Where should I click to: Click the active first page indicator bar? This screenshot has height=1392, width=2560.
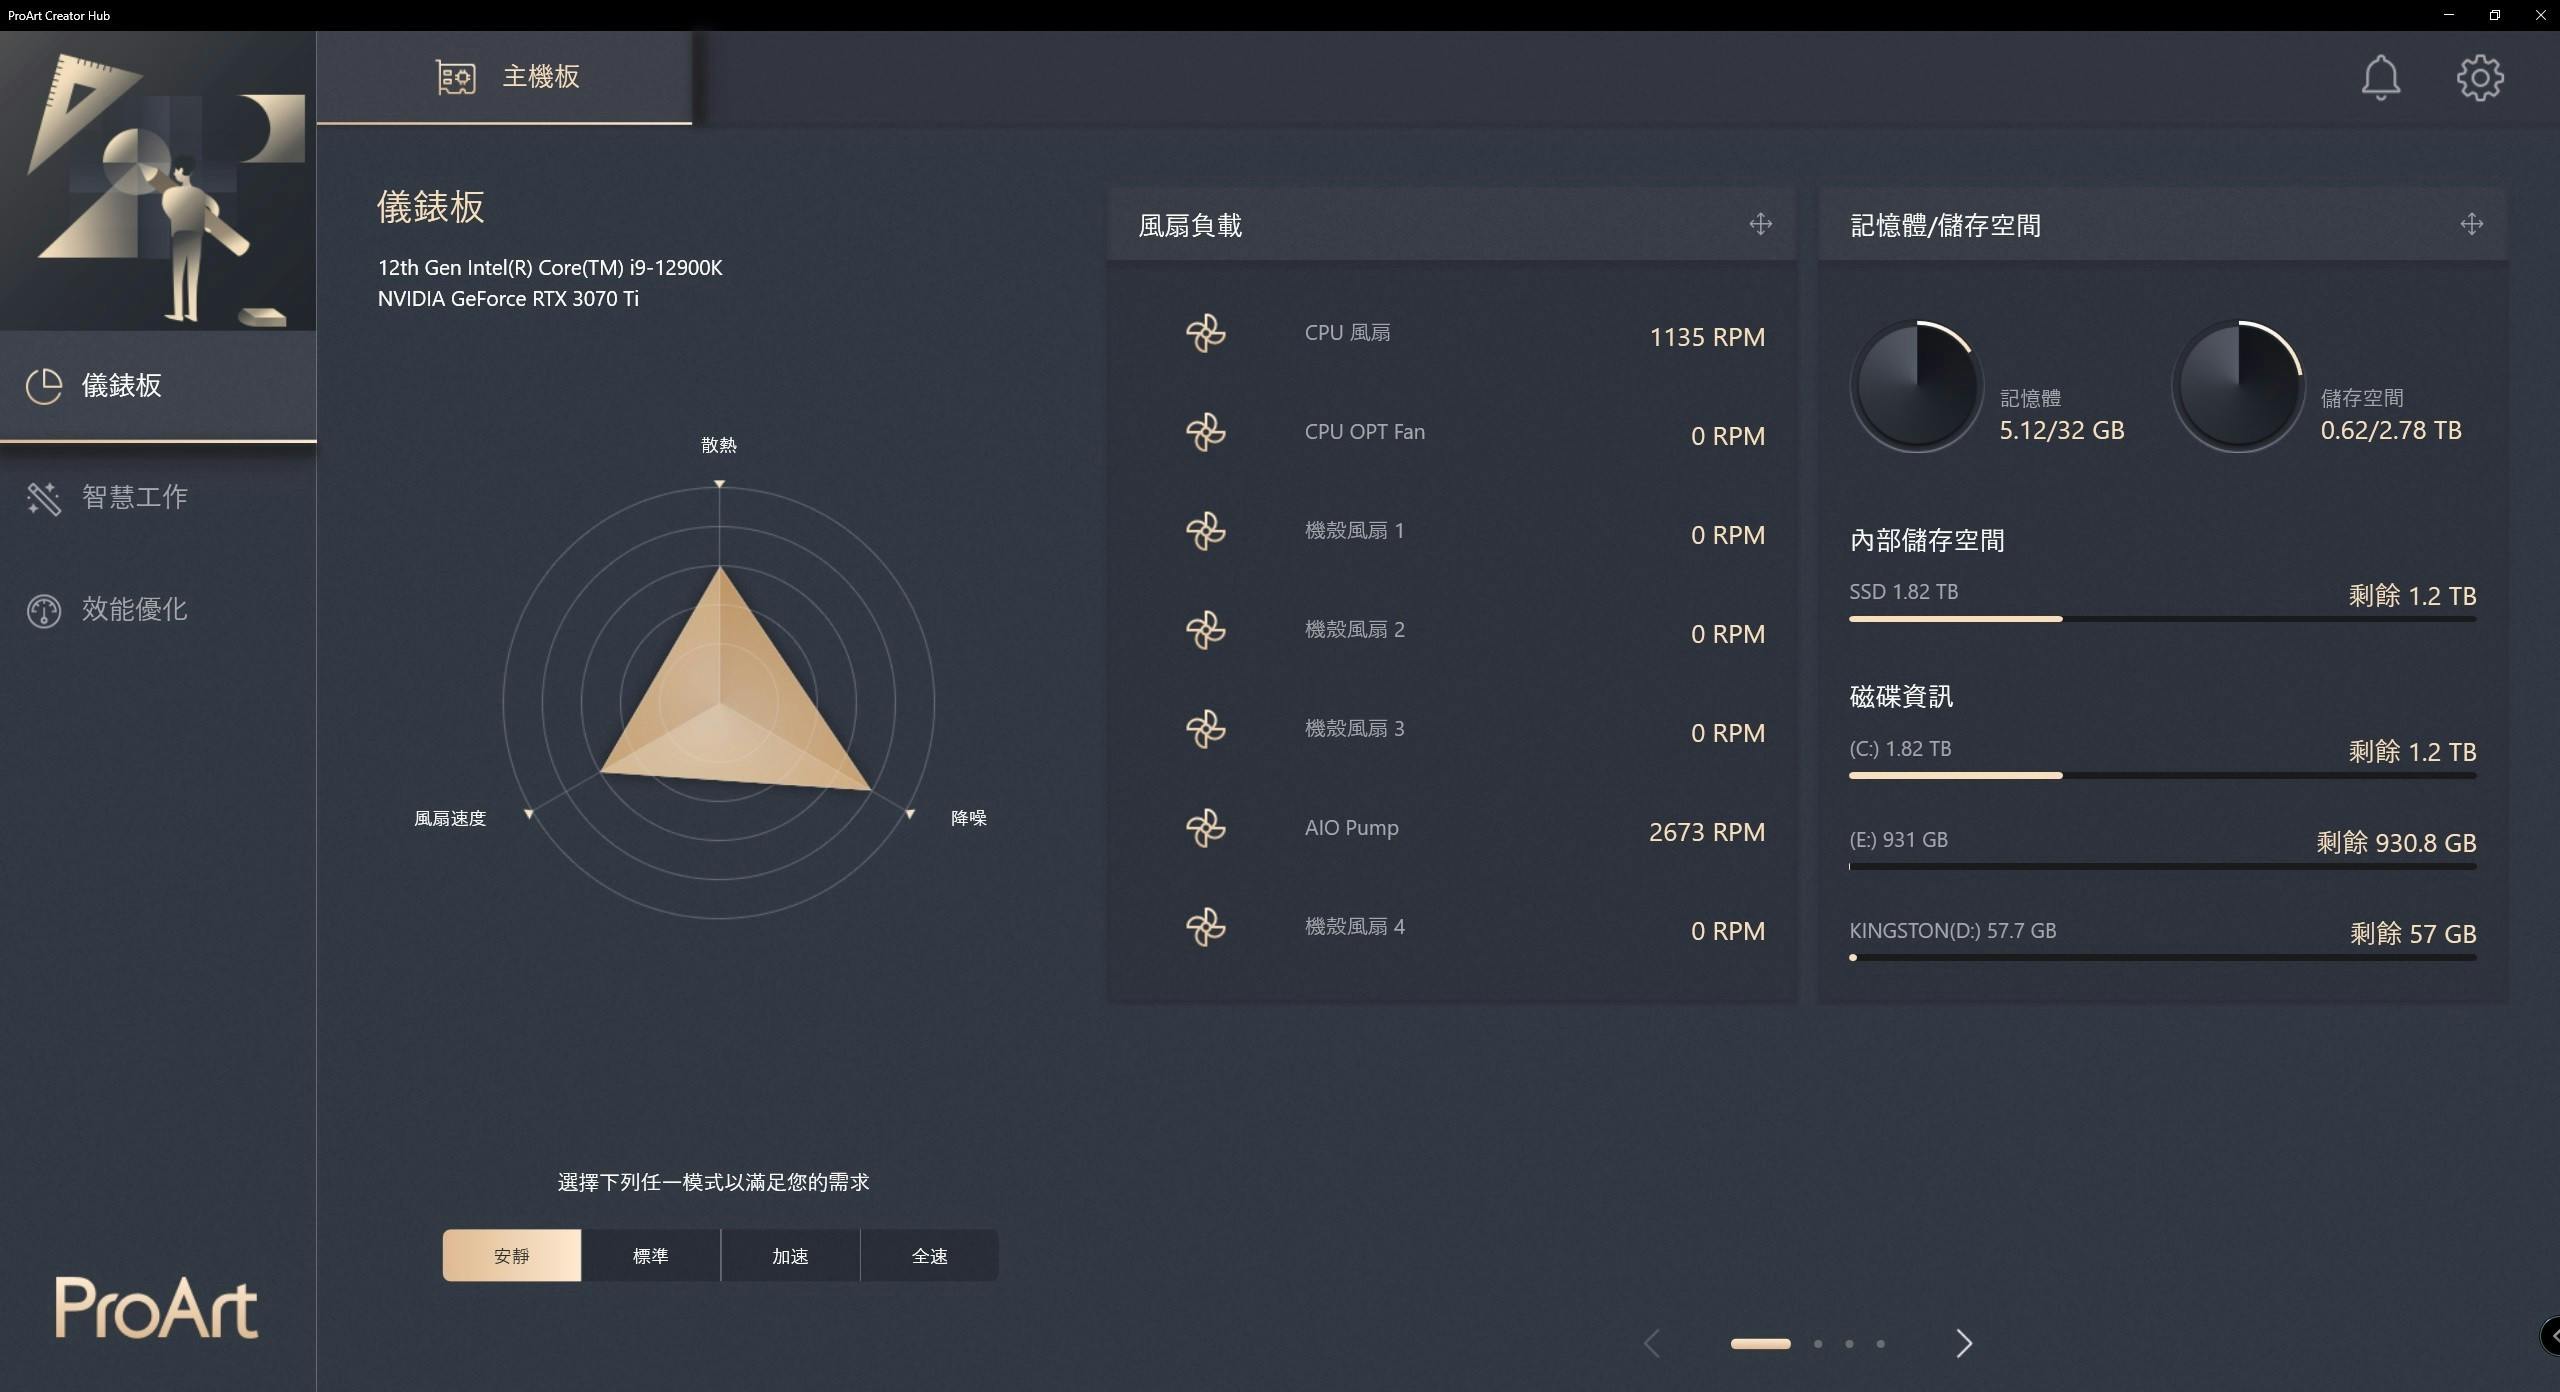click(x=1760, y=1344)
